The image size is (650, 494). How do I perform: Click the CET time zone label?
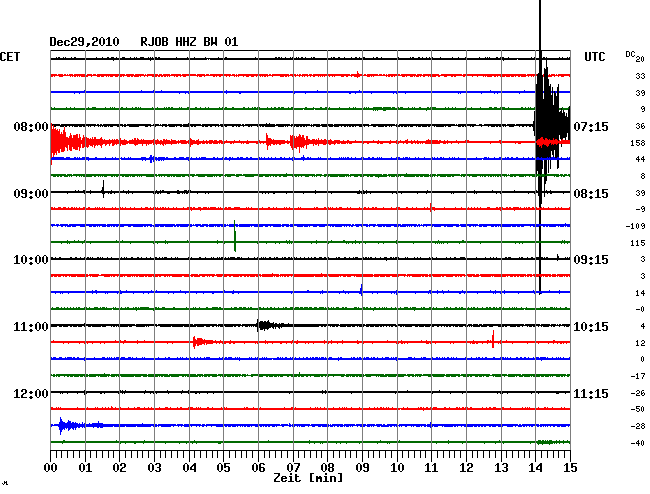point(10,57)
